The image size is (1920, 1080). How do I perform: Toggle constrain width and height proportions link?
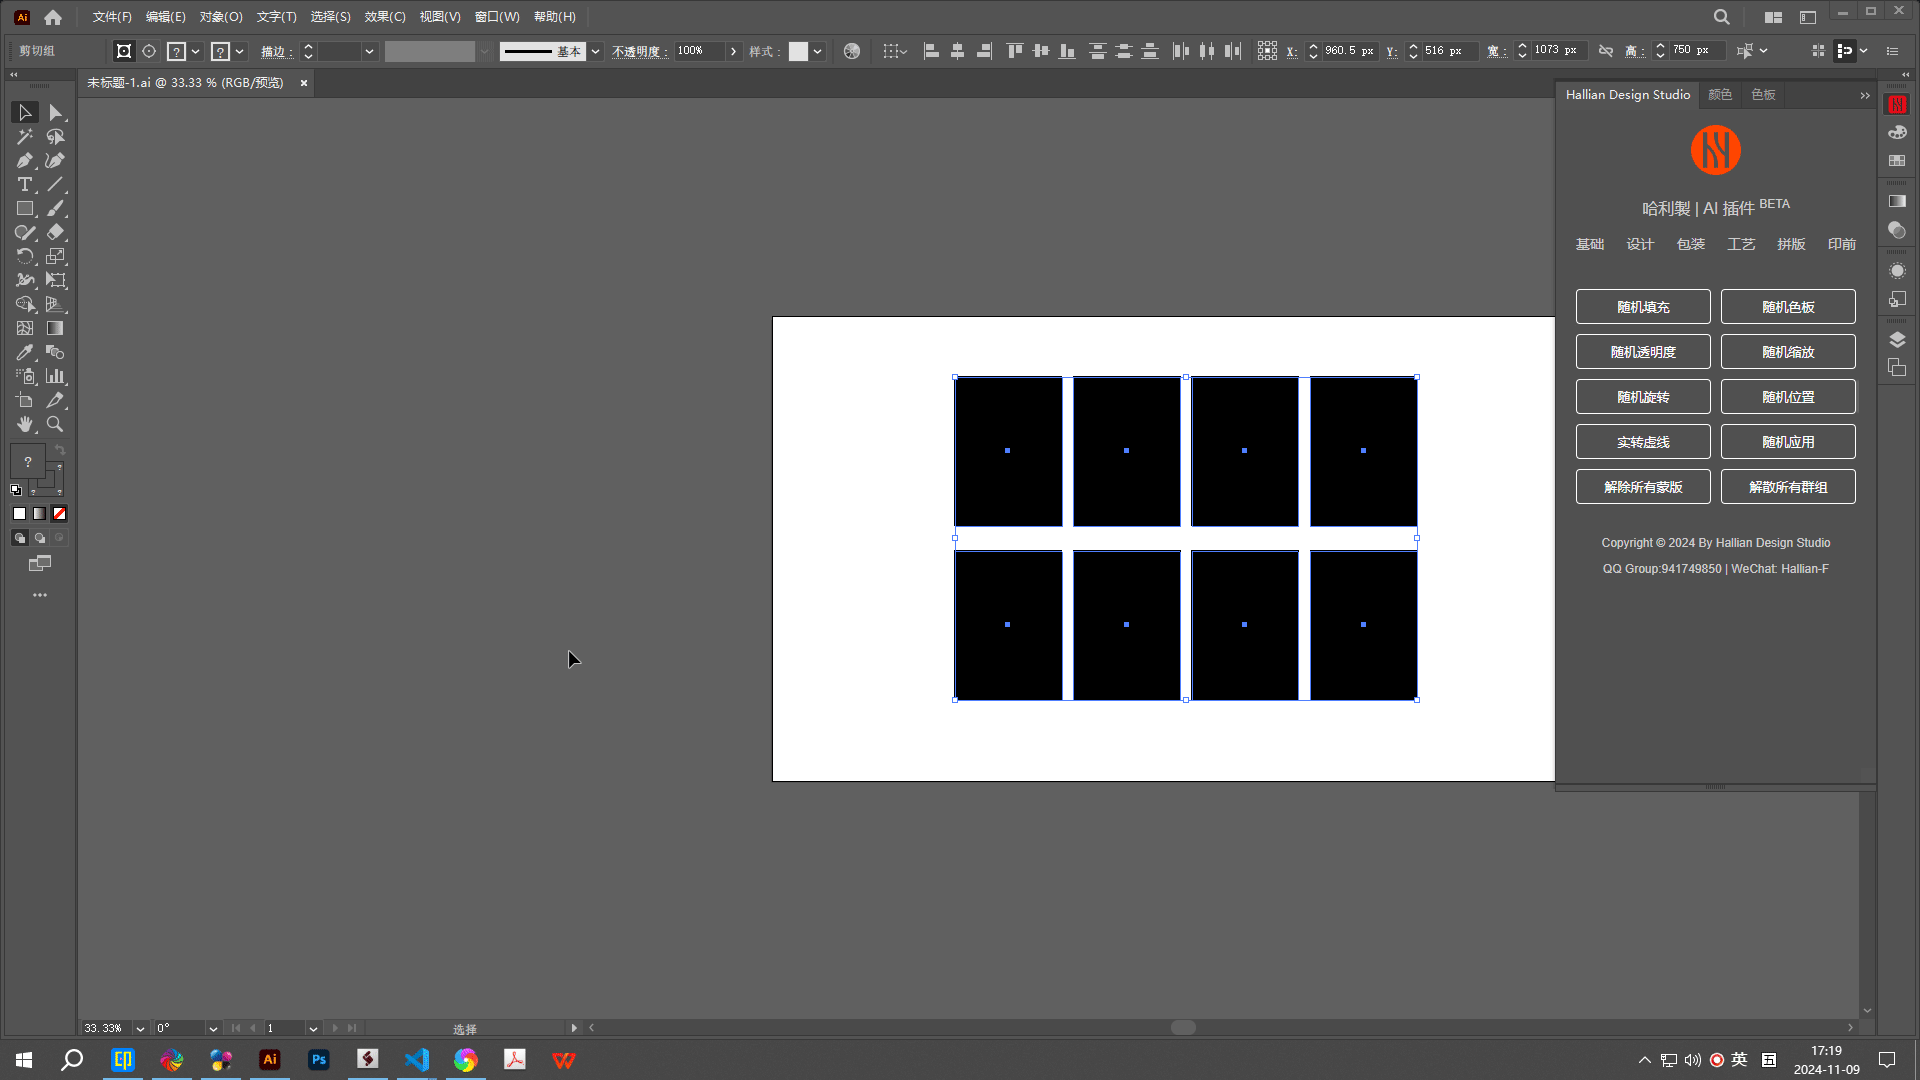1606,51
